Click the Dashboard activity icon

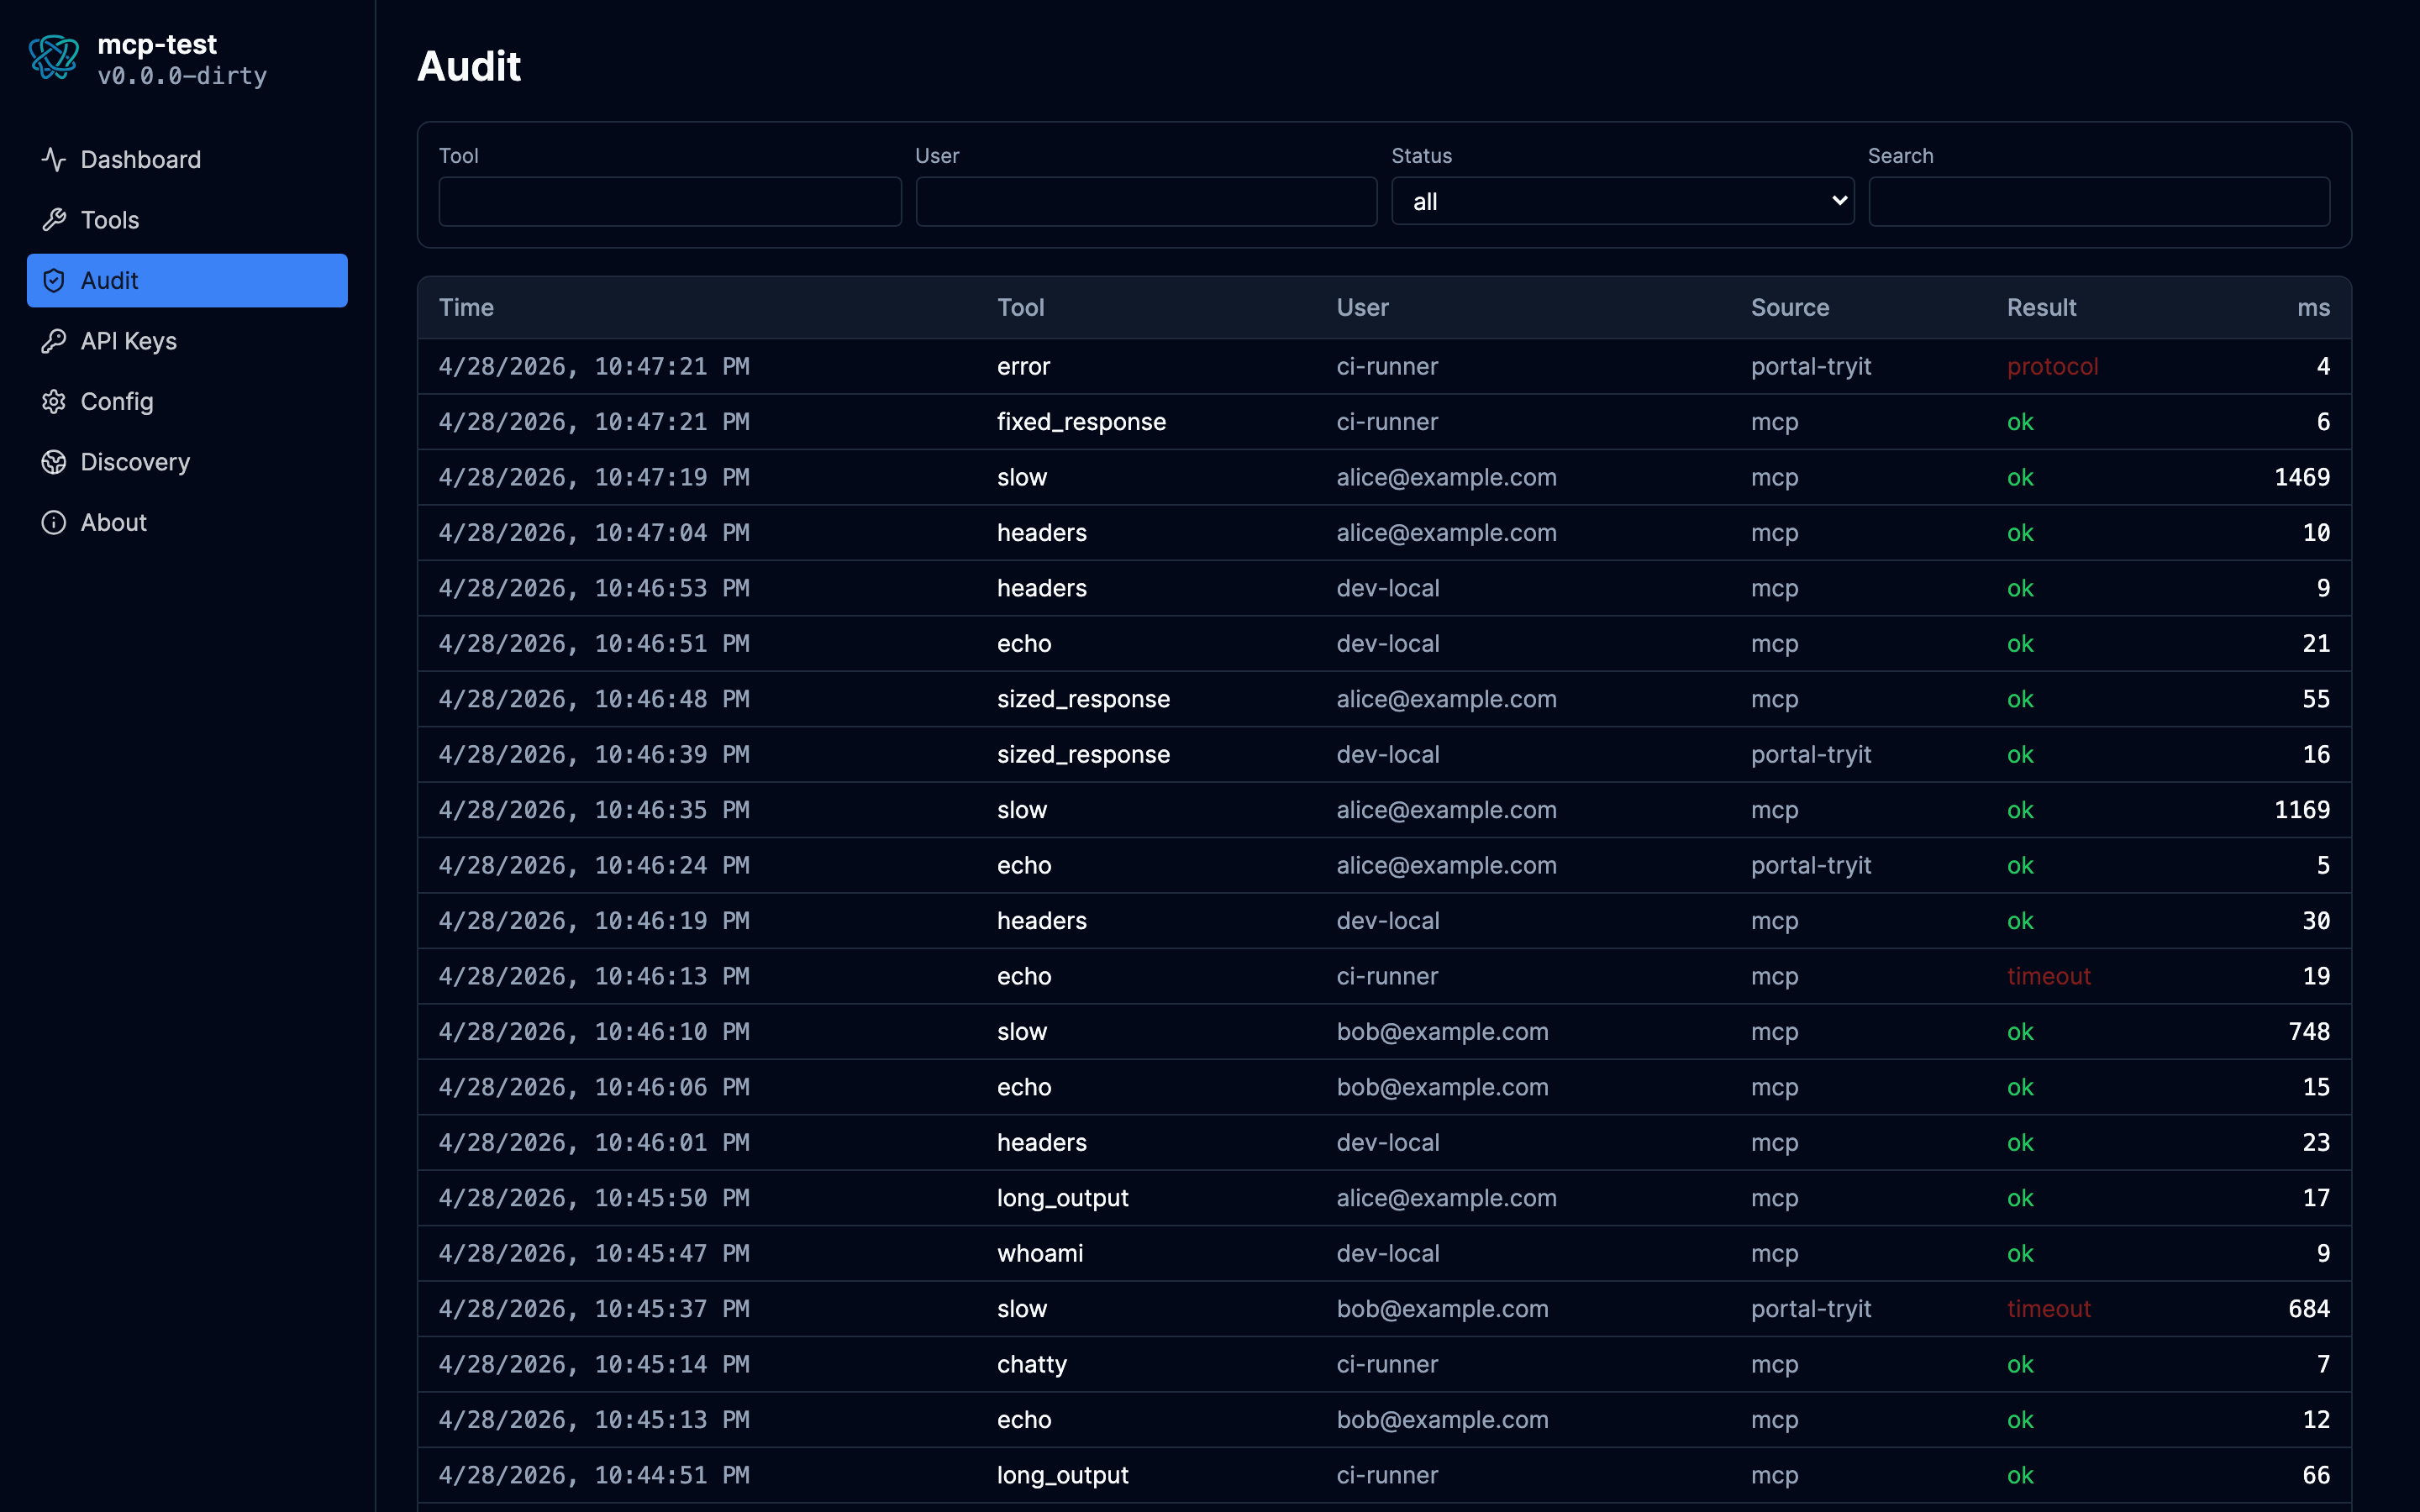click(x=54, y=159)
